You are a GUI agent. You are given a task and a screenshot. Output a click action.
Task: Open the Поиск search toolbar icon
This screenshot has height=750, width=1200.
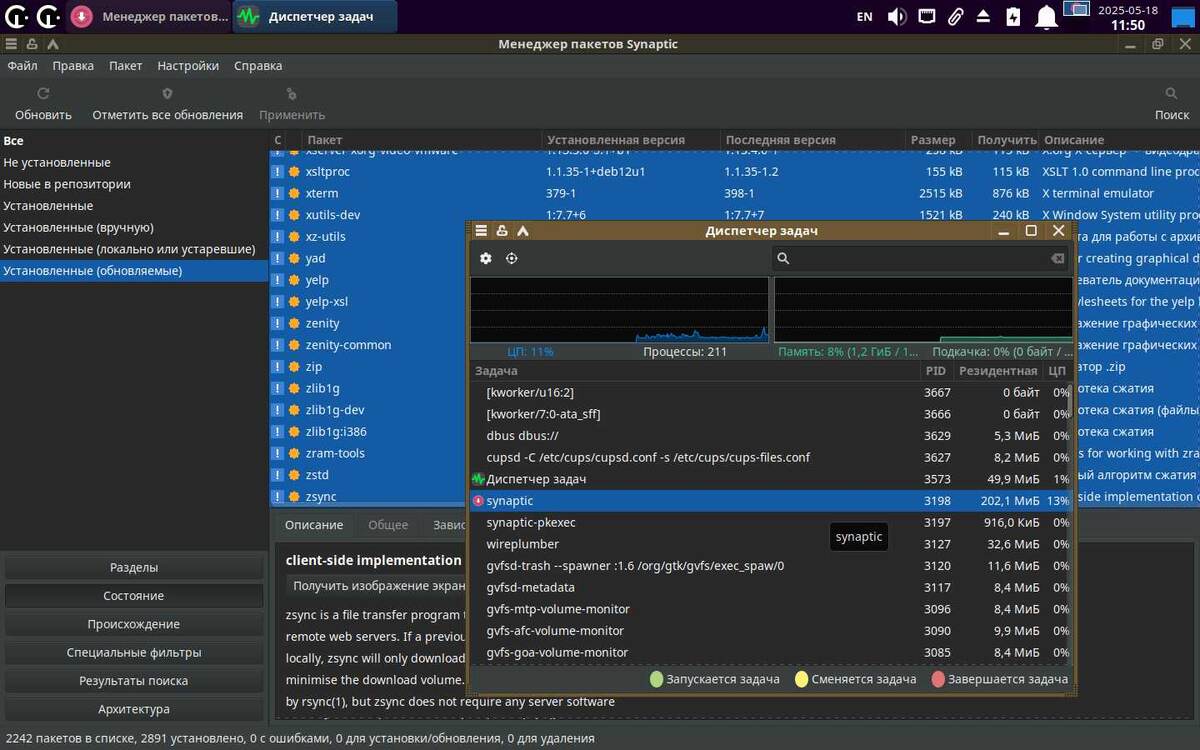pos(1172,94)
